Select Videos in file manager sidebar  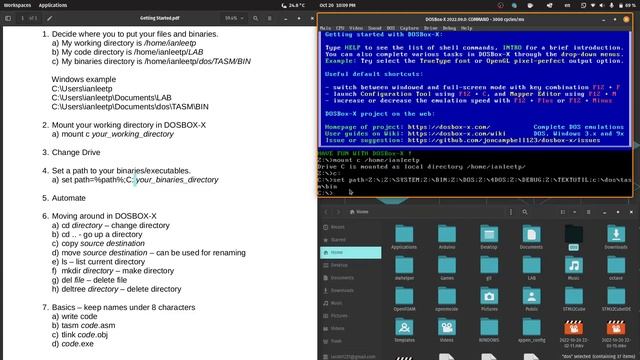tap(350, 328)
